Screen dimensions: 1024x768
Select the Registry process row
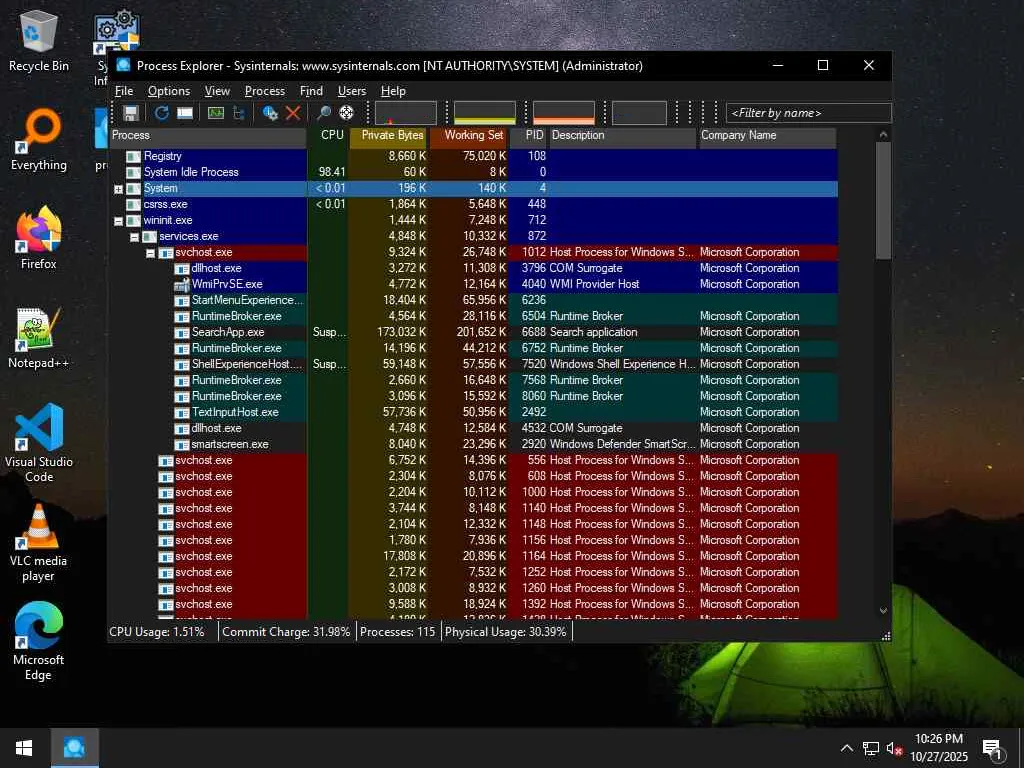coord(473,156)
